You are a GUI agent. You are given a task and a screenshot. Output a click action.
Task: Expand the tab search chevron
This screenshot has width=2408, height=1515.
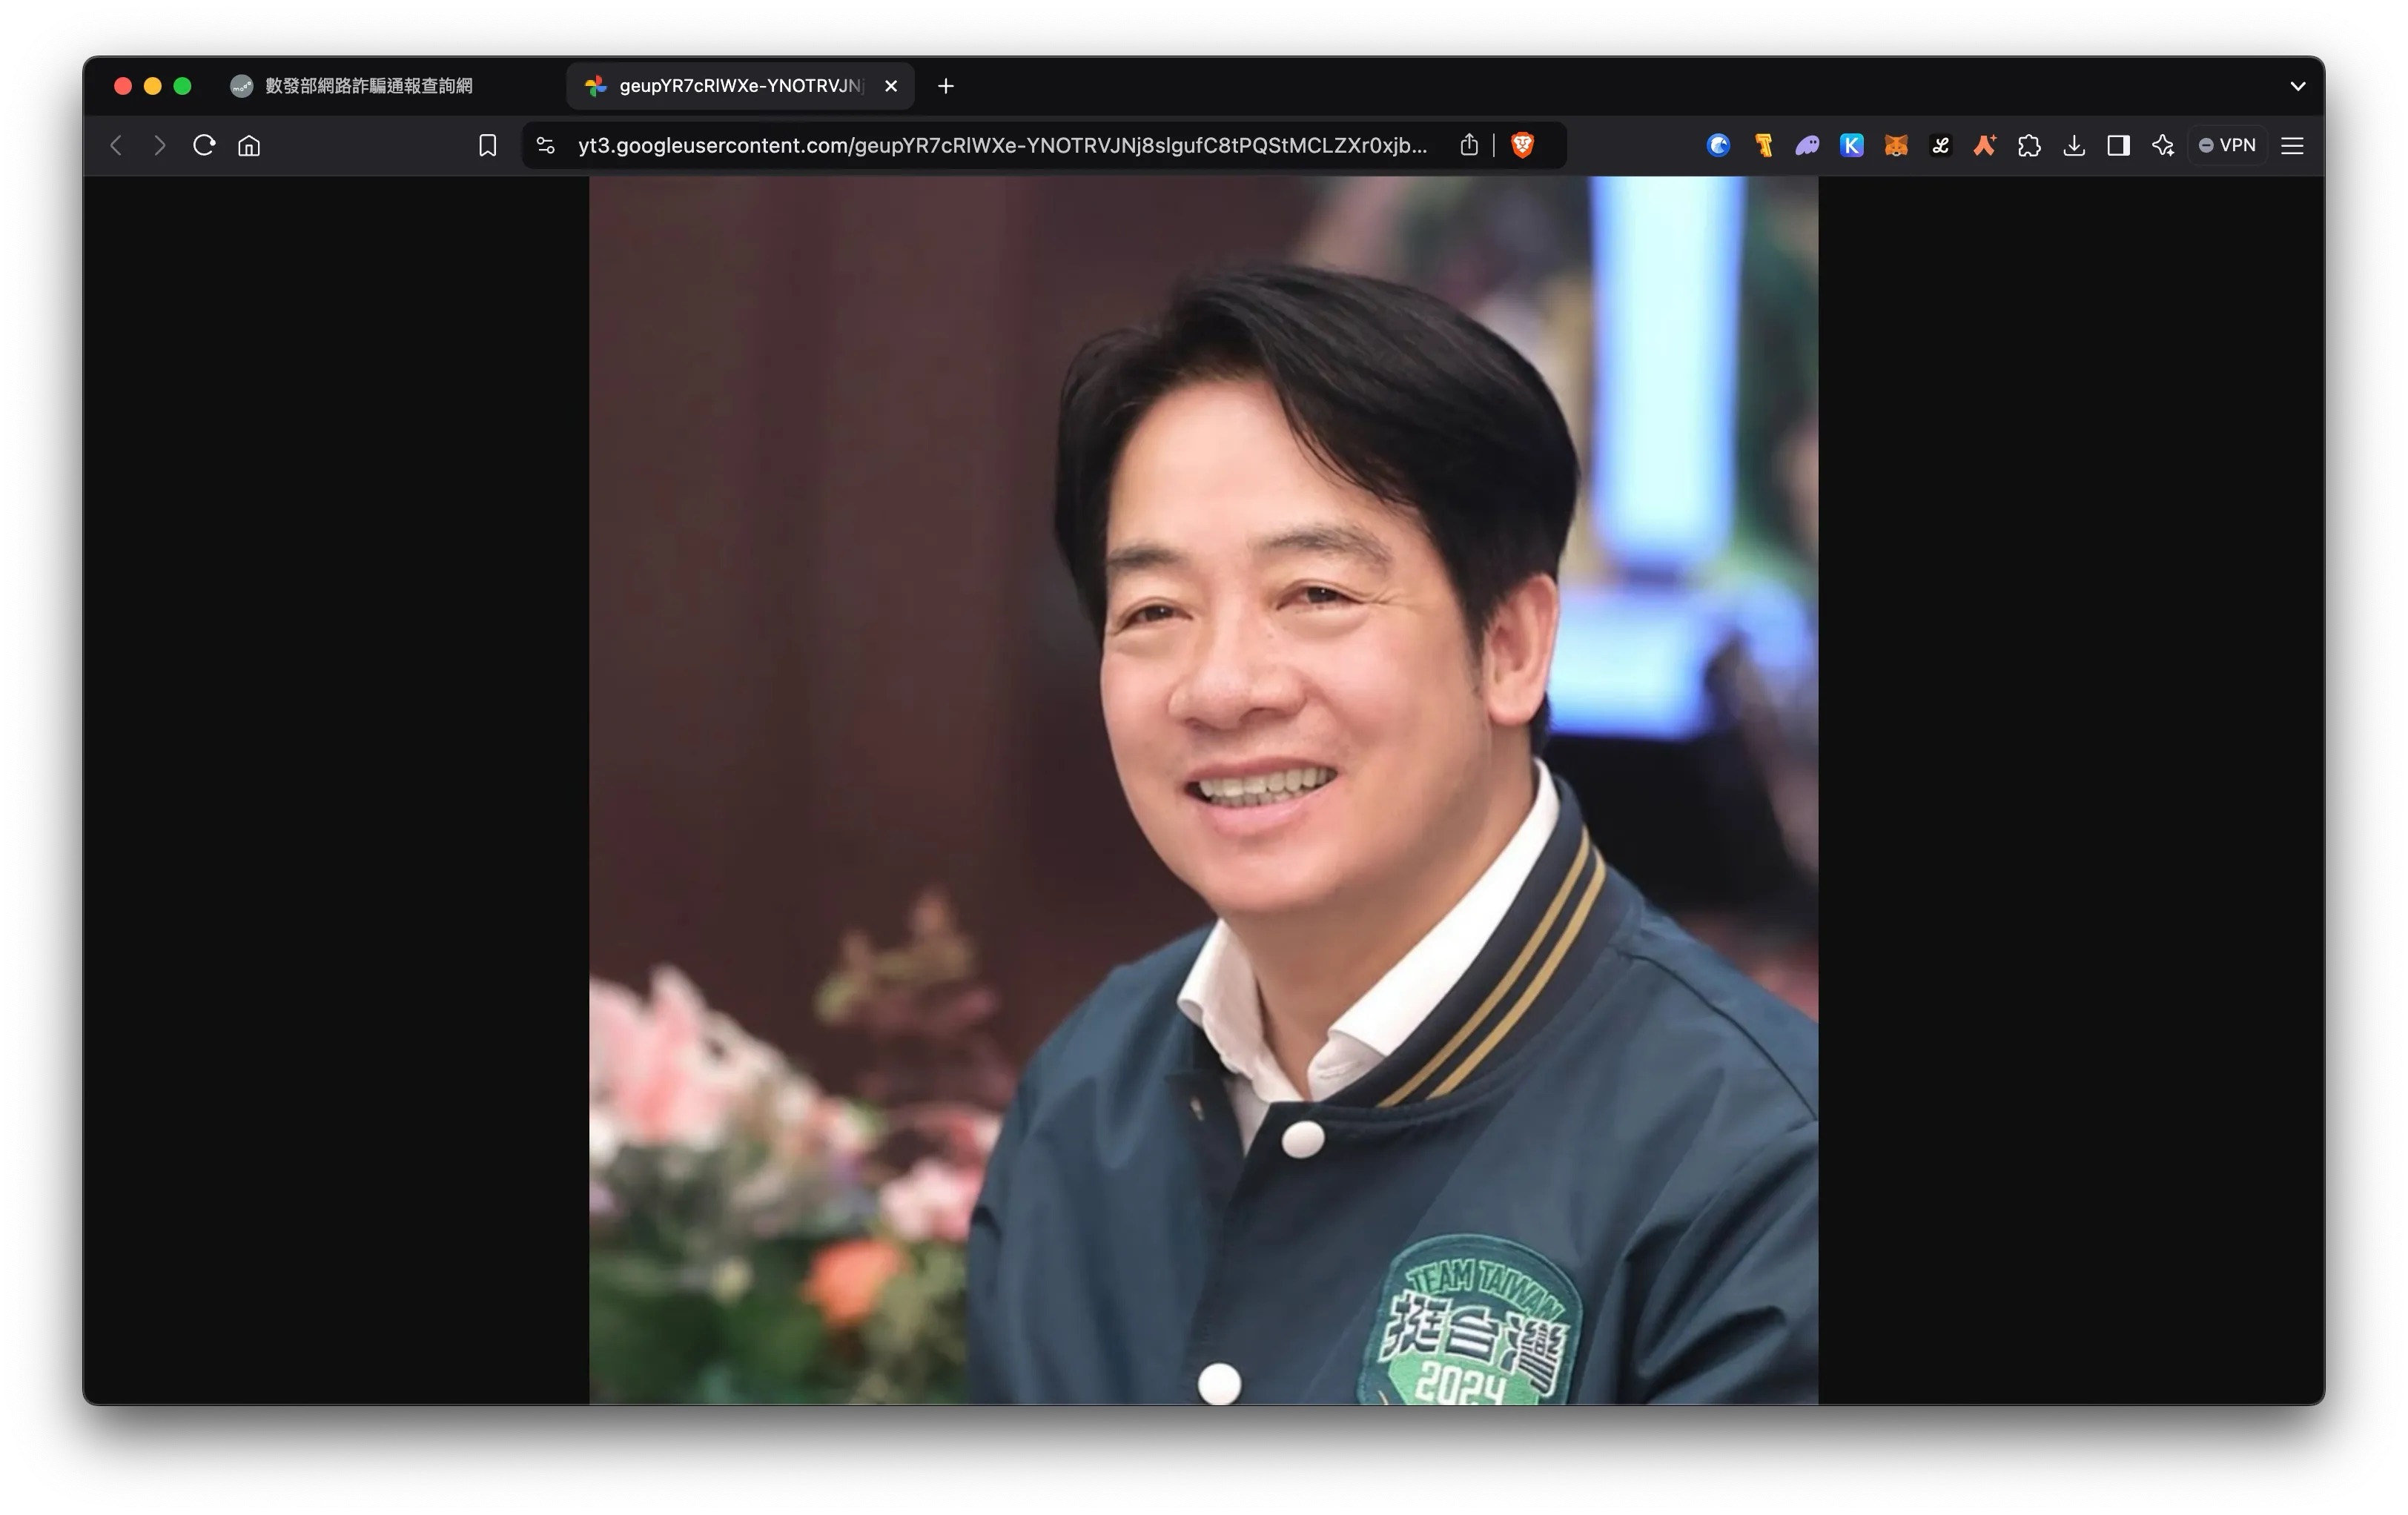pyautogui.click(x=2298, y=86)
